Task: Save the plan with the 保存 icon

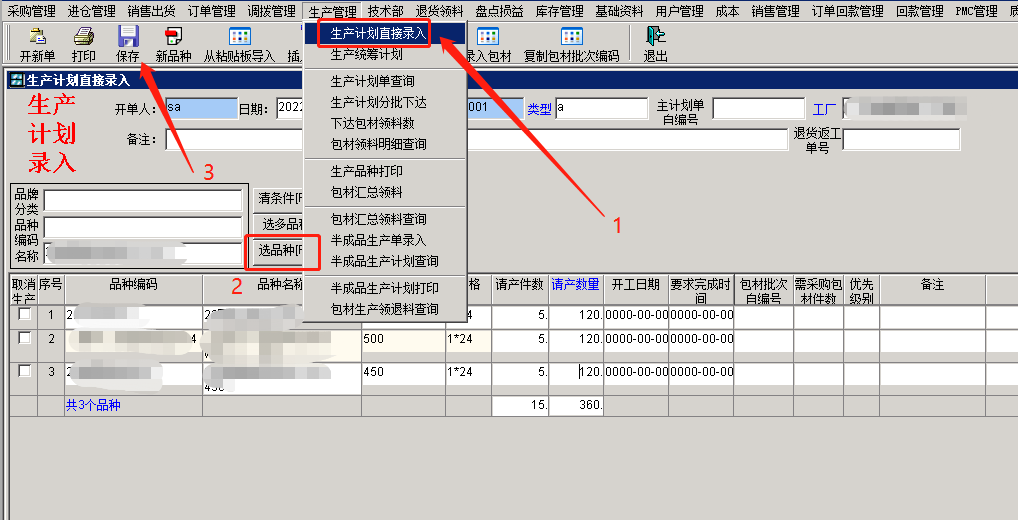Action: click(128, 37)
